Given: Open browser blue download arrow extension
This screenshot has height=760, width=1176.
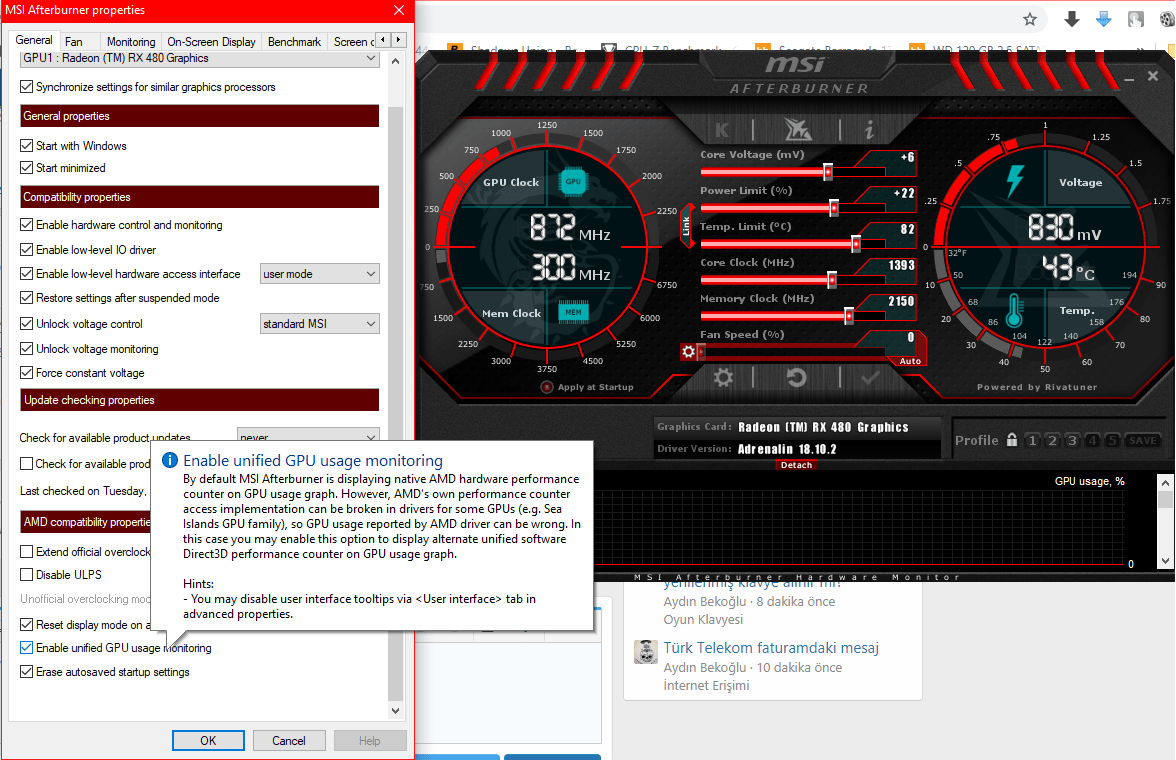Looking at the screenshot, I should [x=1103, y=20].
